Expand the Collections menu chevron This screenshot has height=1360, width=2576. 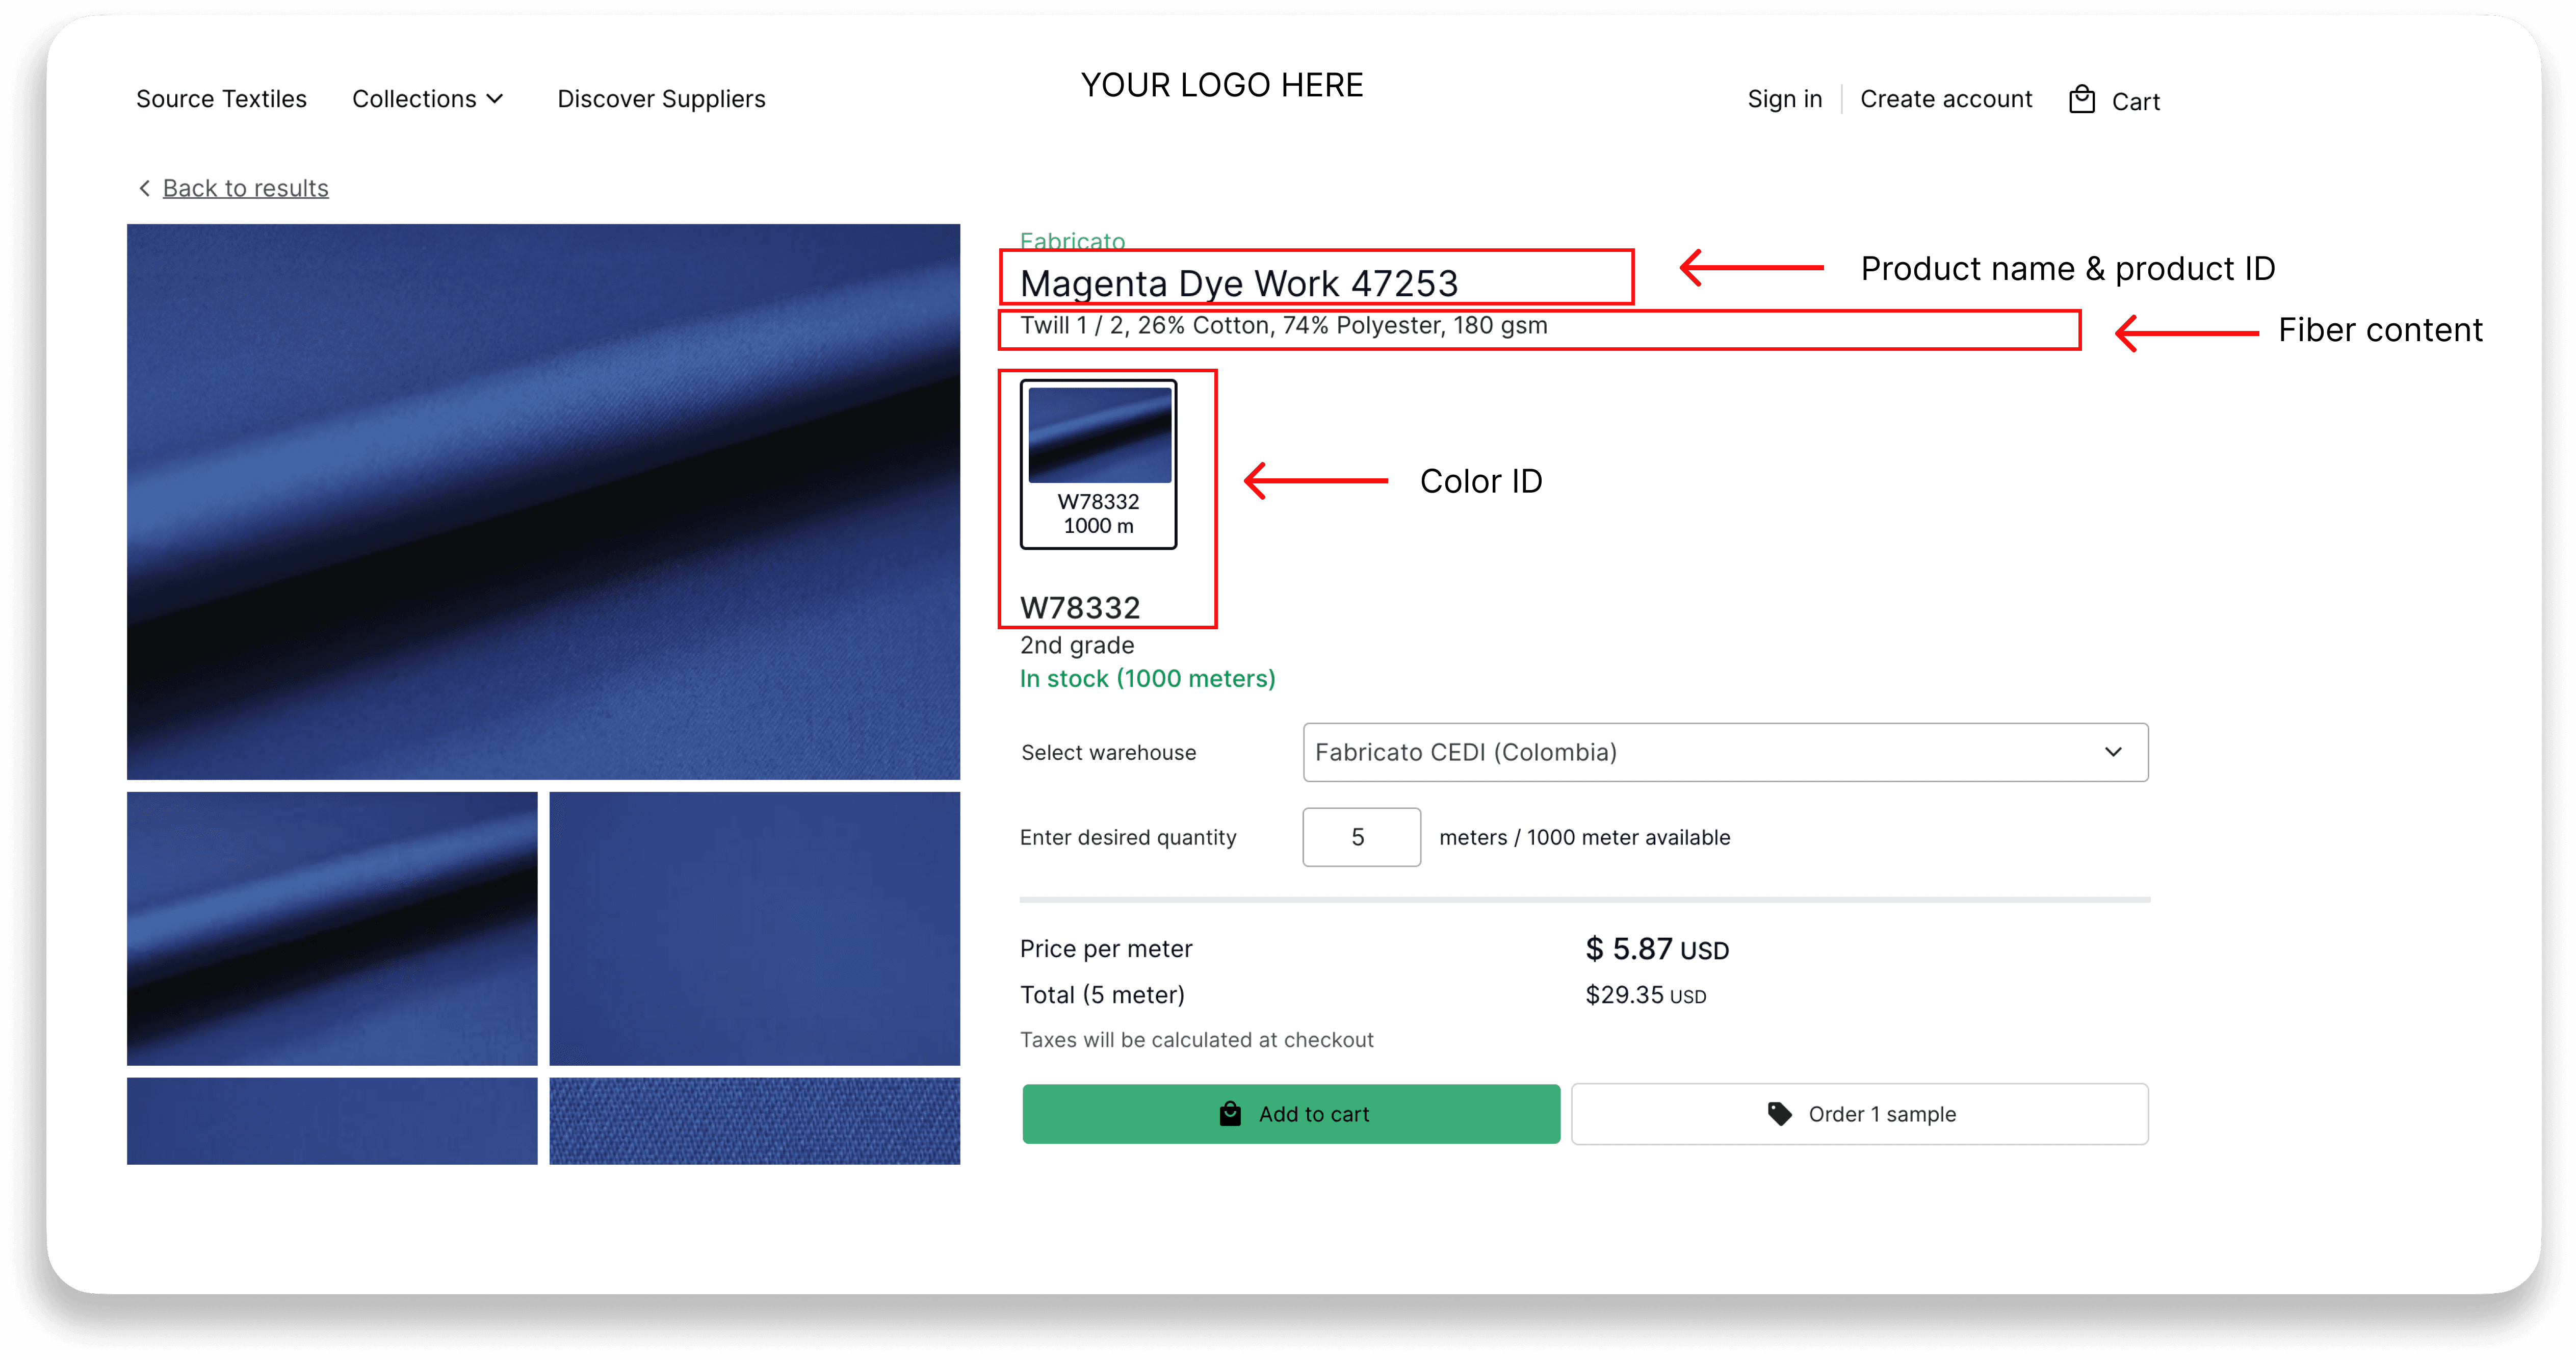[x=495, y=99]
